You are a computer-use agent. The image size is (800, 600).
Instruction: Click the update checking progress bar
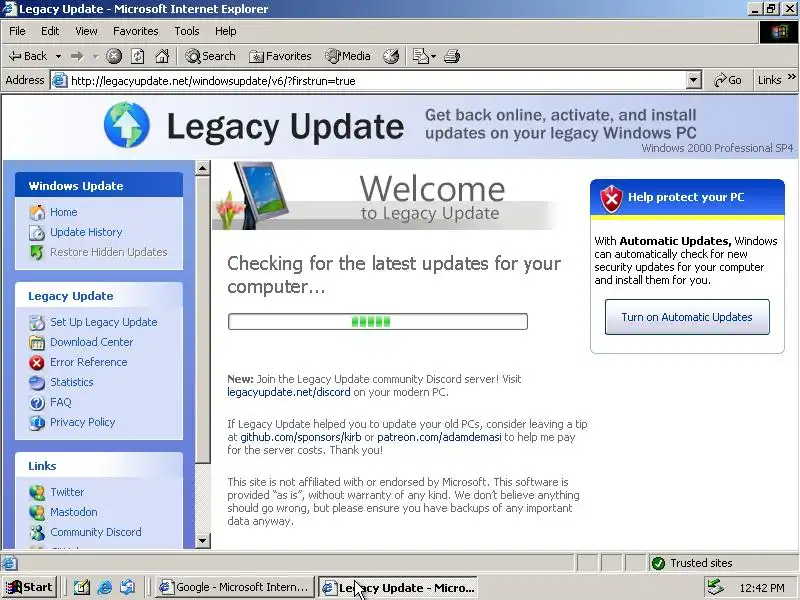[378, 321]
